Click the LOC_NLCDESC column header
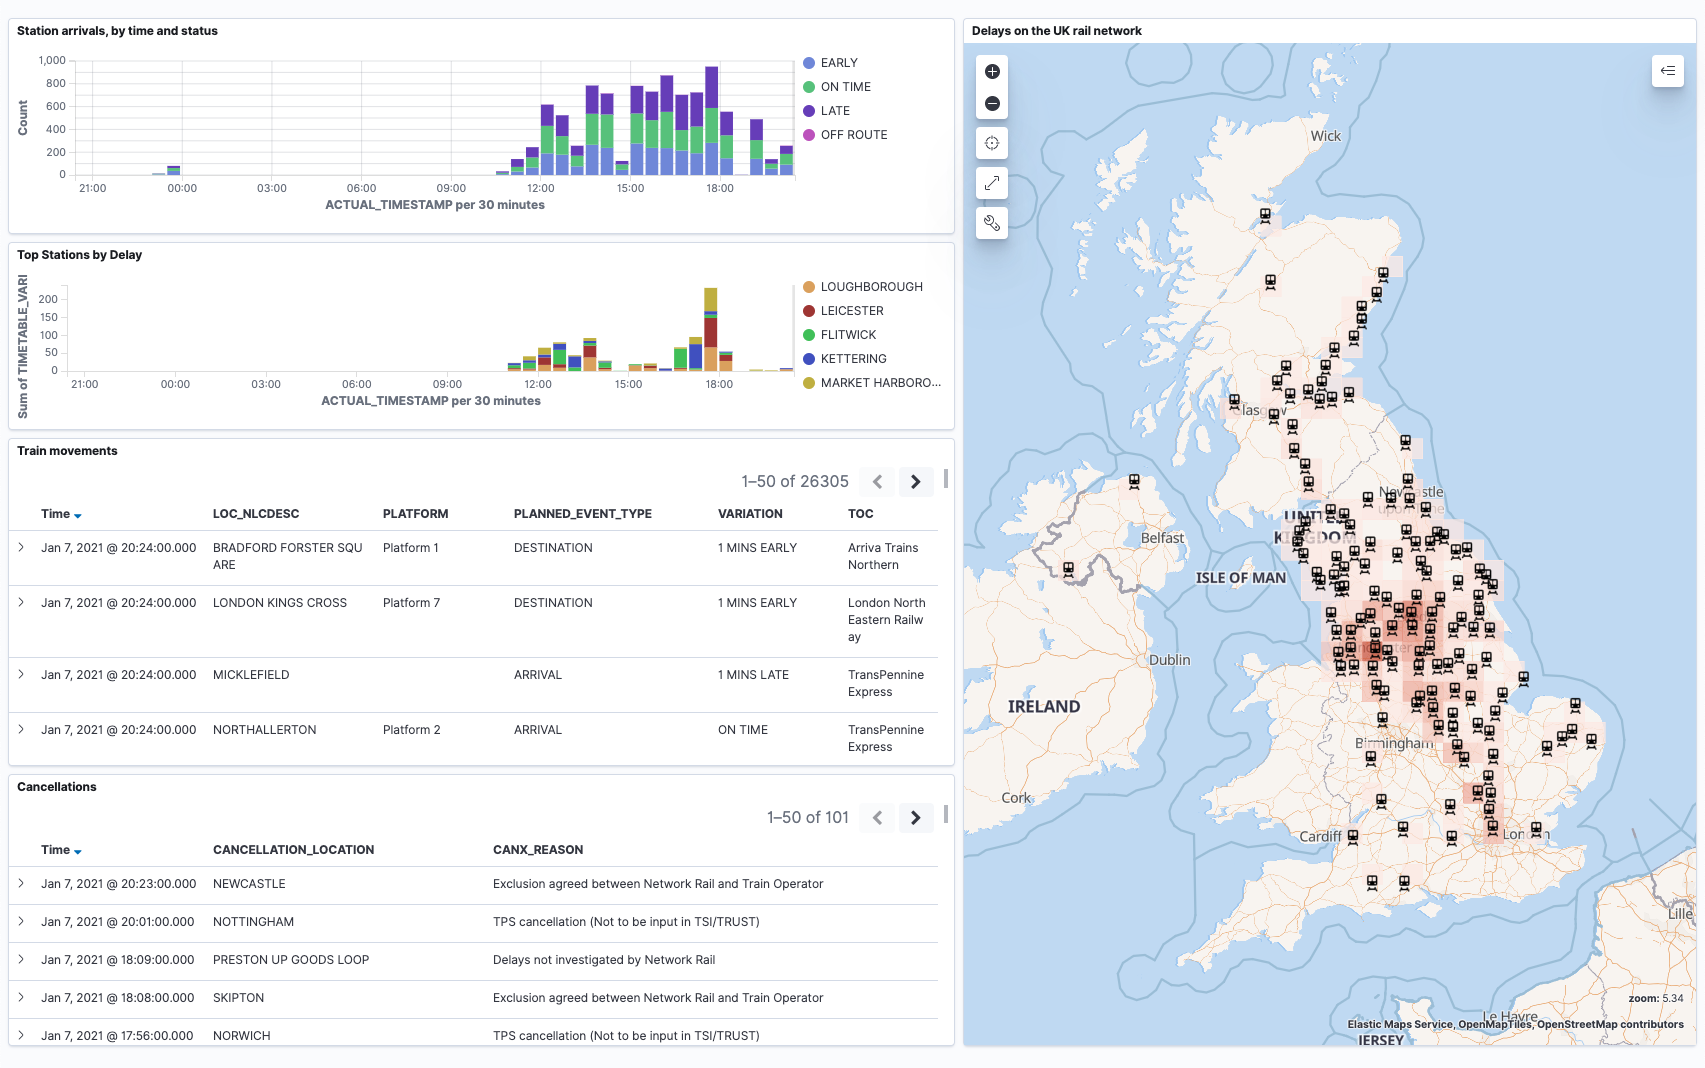 (256, 514)
